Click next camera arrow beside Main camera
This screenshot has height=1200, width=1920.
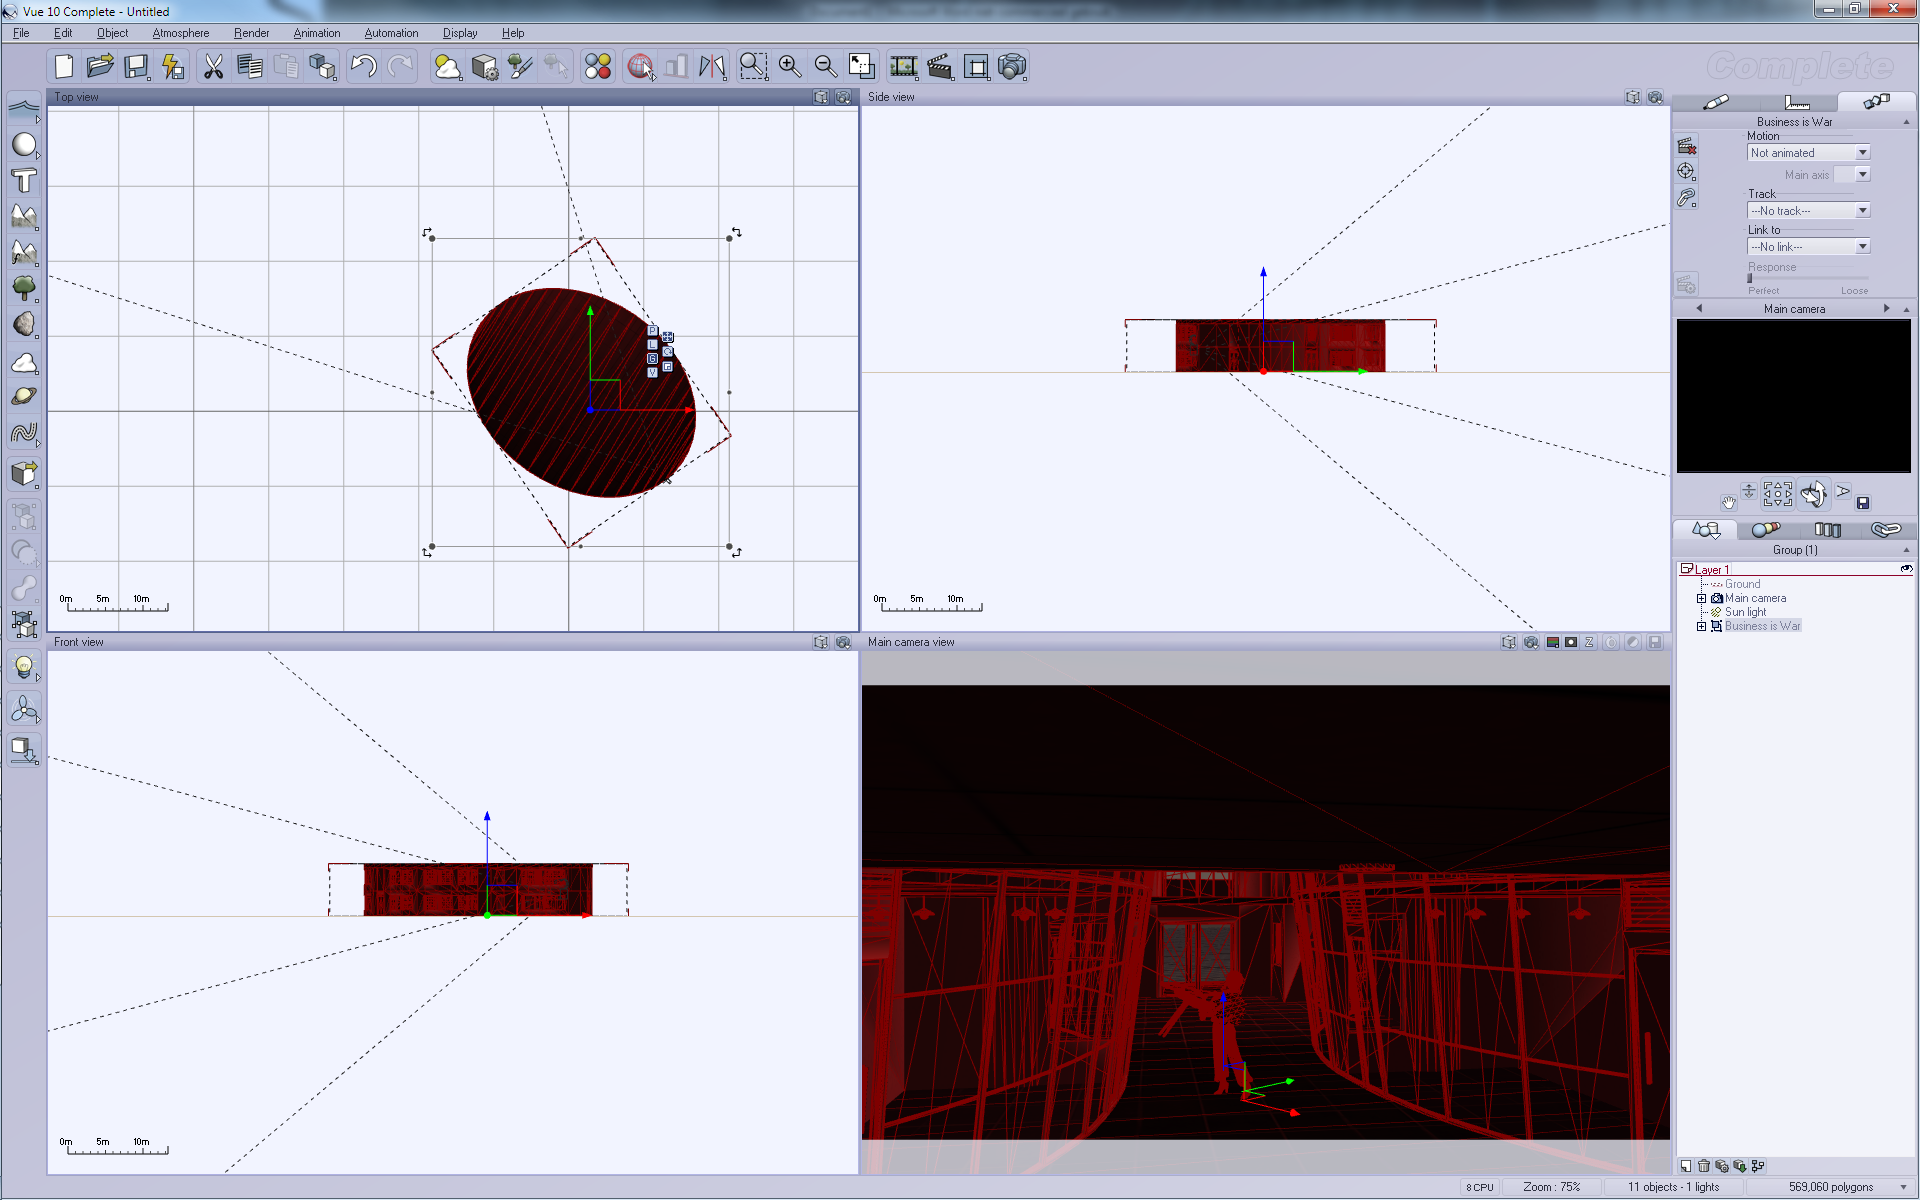pyautogui.click(x=1886, y=309)
